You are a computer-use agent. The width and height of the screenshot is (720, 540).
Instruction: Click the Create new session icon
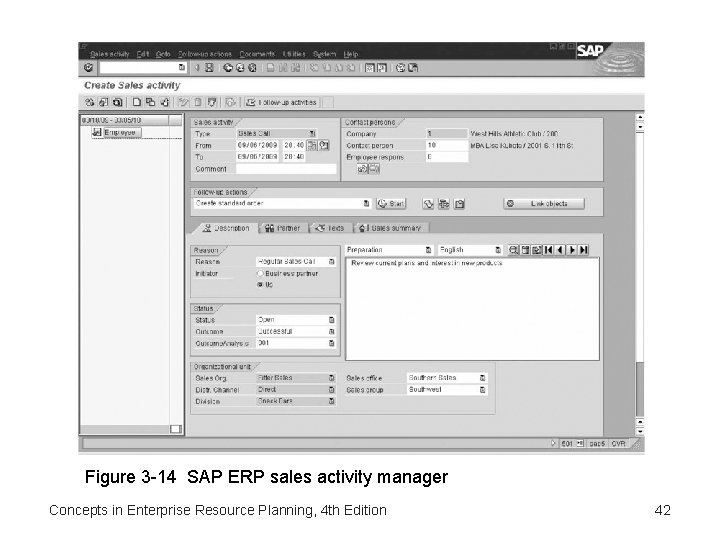tap(369, 68)
